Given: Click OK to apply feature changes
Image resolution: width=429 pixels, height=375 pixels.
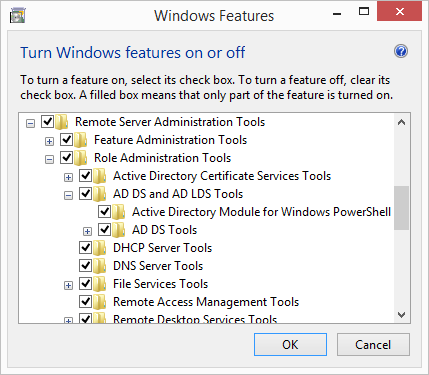Looking at the screenshot, I should click(x=290, y=345).
